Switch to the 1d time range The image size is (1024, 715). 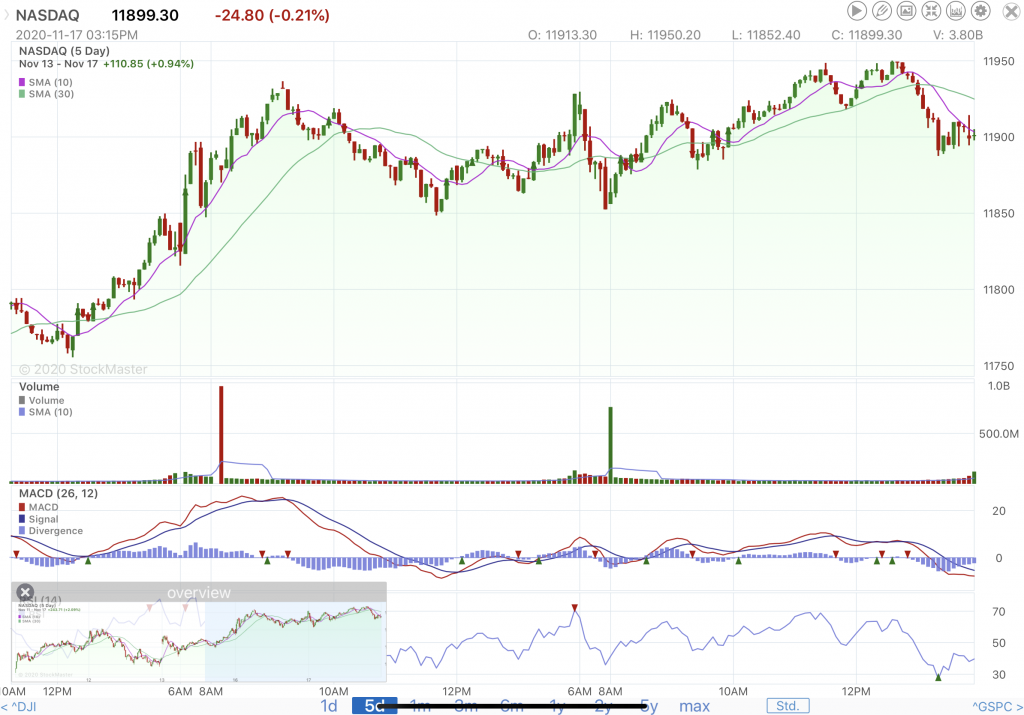pos(328,706)
